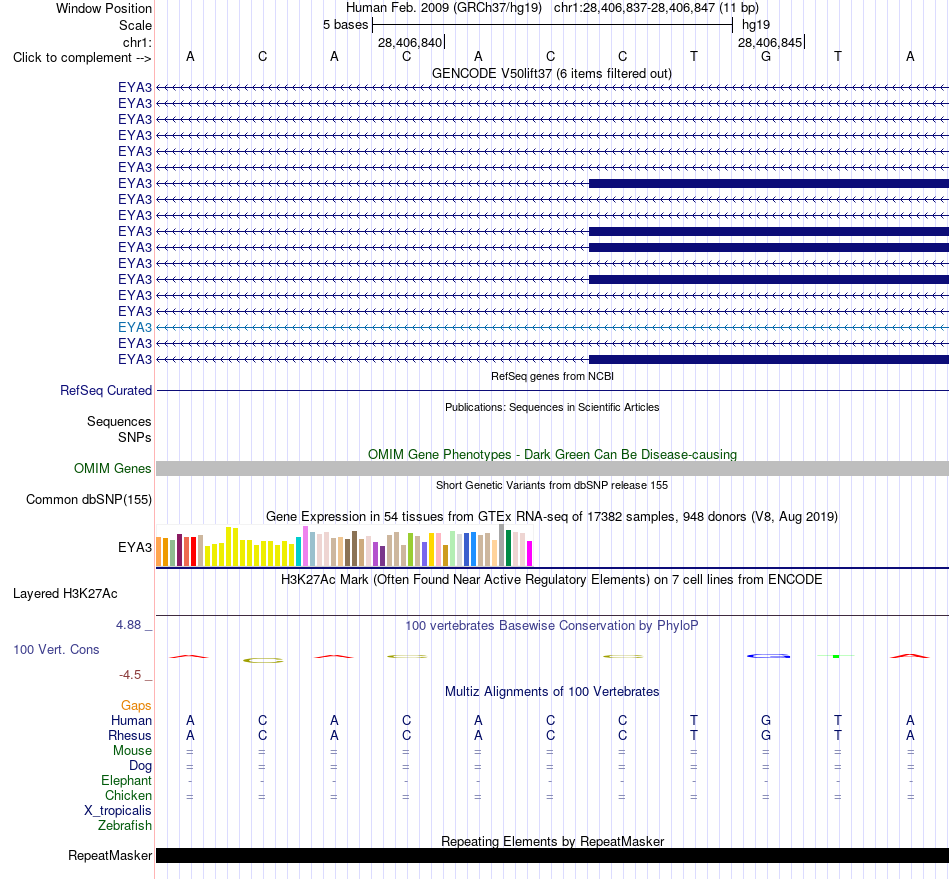950x879 pixels.
Task: Open 'Publications: Sequences in Scientific Articles' title
Action: click(x=552, y=407)
